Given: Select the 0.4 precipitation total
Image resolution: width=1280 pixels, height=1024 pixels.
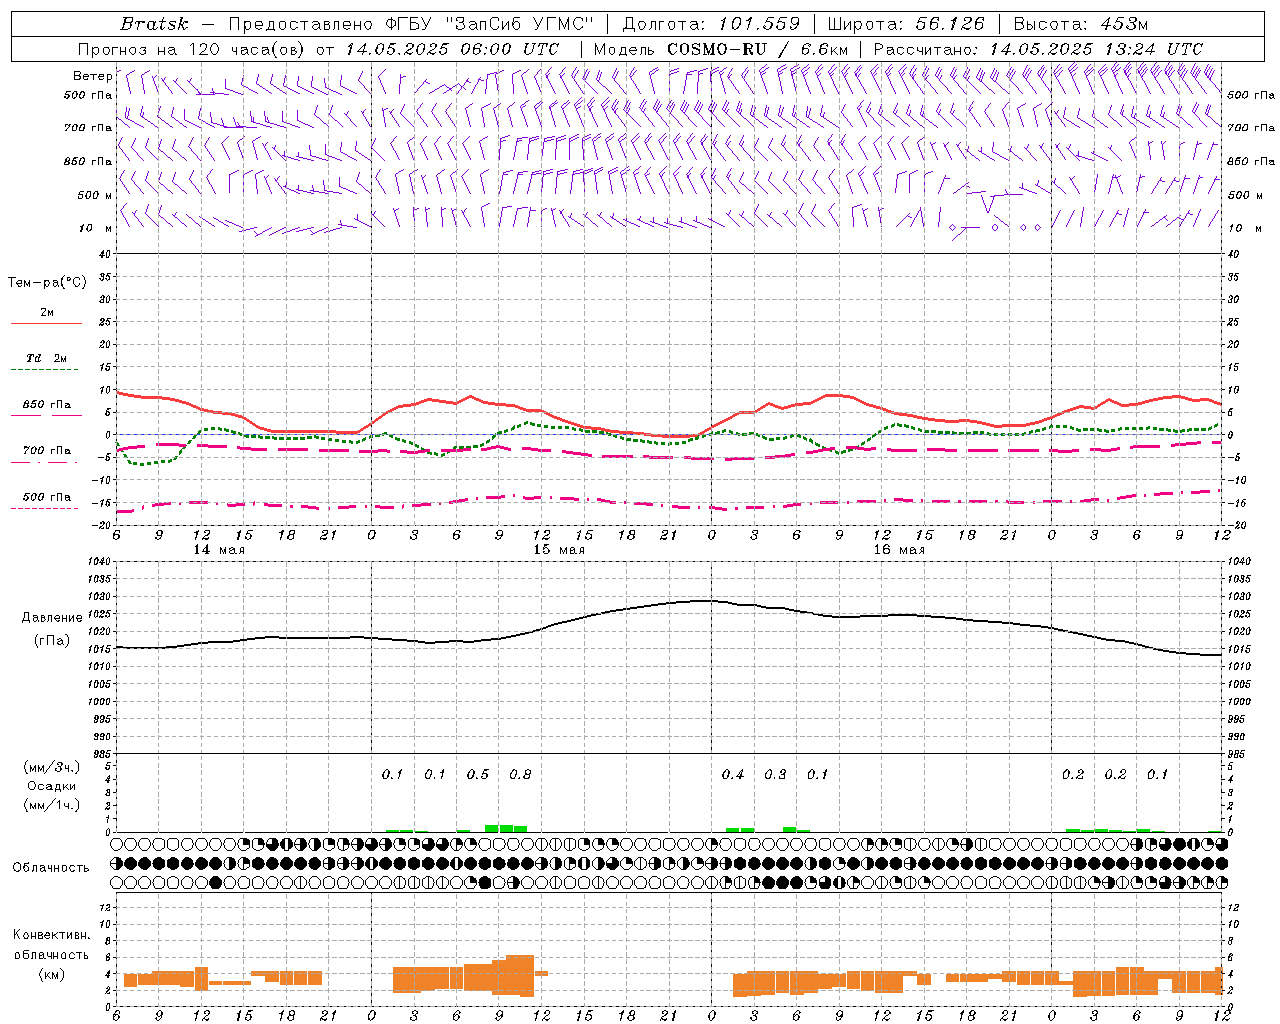Looking at the screenshot, I should click(733, 775).
